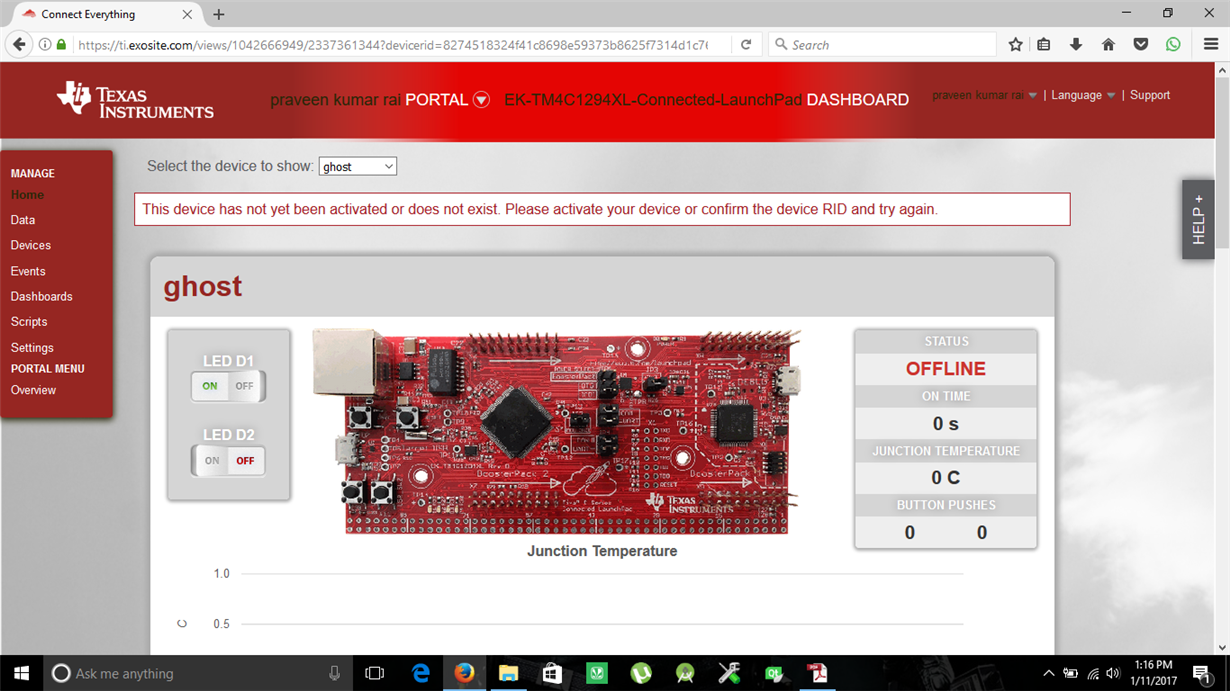Click the 0 s on time value
This screenshot has width=1230, height=691.
click(x=946, y=424)
